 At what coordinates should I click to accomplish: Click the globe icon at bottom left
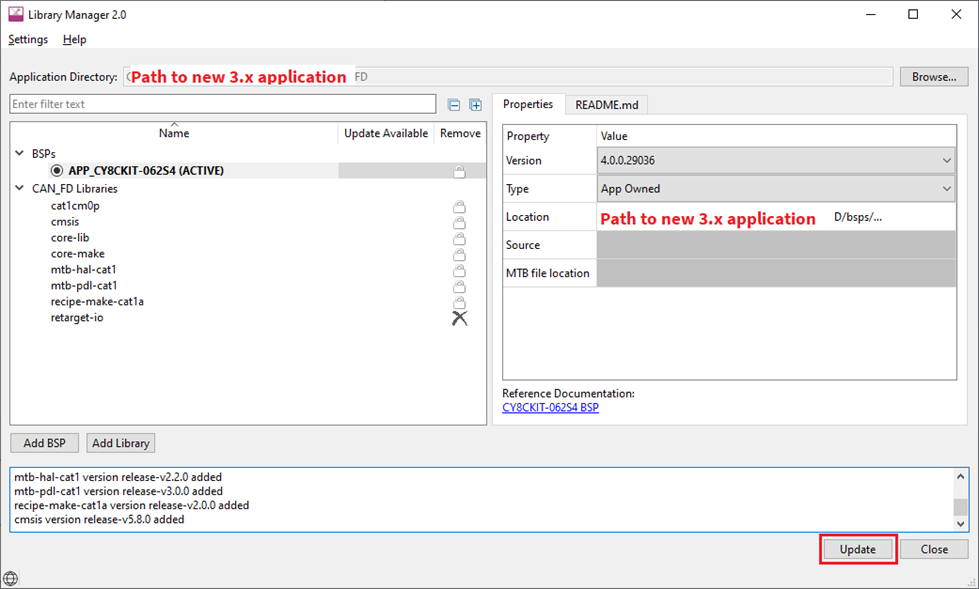coord(10,578)
